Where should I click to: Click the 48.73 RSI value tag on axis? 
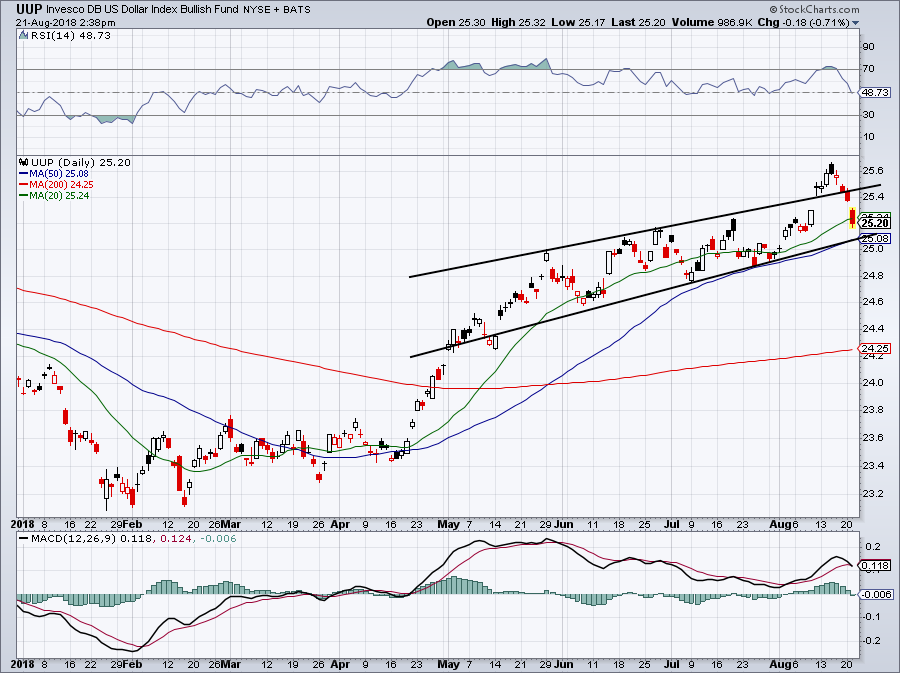875,92
